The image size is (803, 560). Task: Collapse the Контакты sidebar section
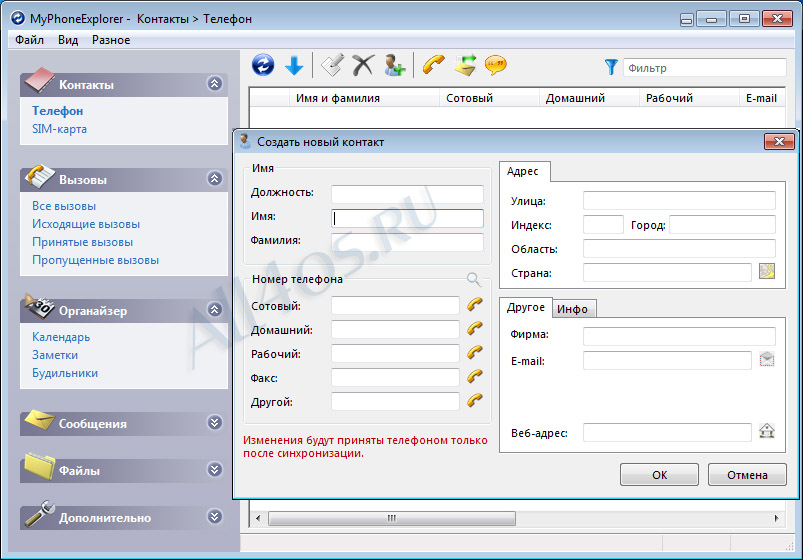(x=215, y=83)
